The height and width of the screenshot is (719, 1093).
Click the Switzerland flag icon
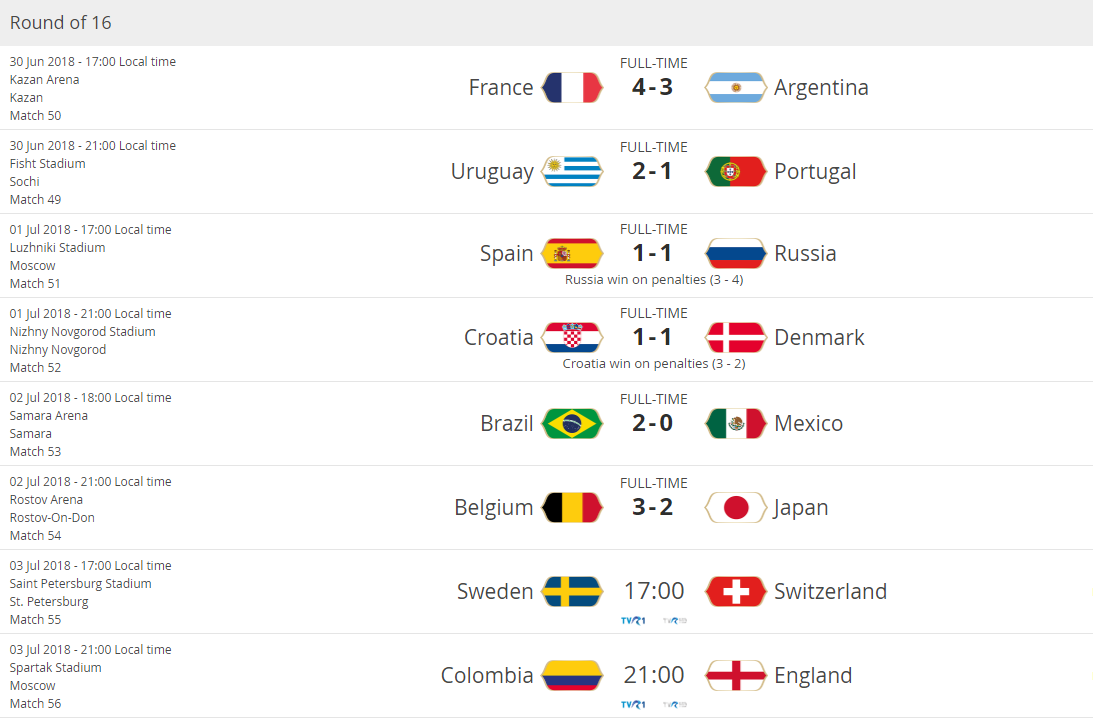coord(736,592)
